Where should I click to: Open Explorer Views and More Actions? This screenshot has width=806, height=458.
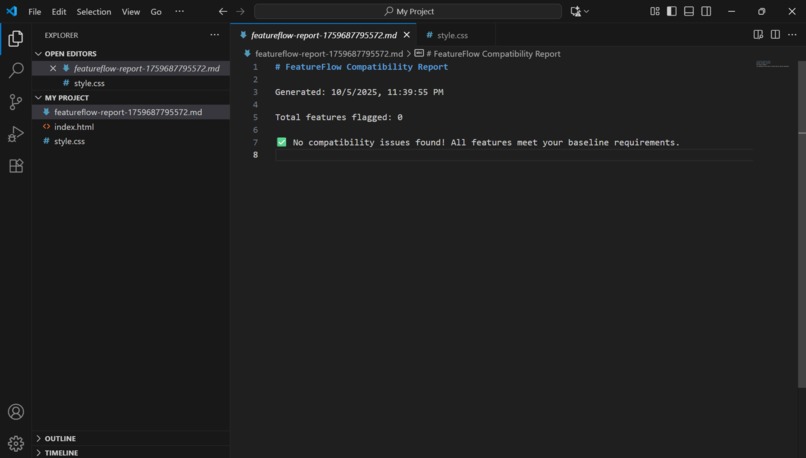(214, 35)
